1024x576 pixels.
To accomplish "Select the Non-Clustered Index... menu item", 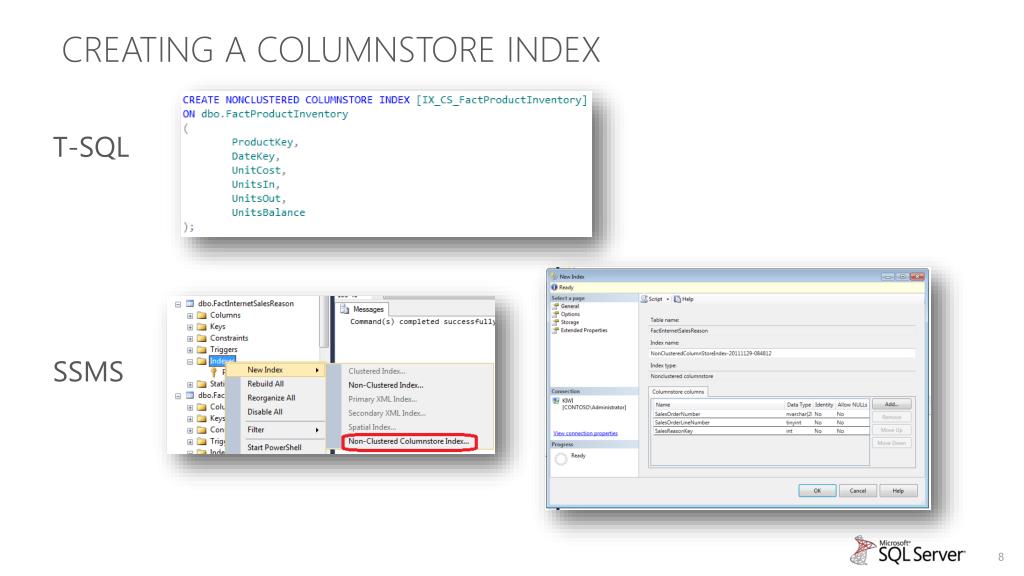I will click(386, 385).
